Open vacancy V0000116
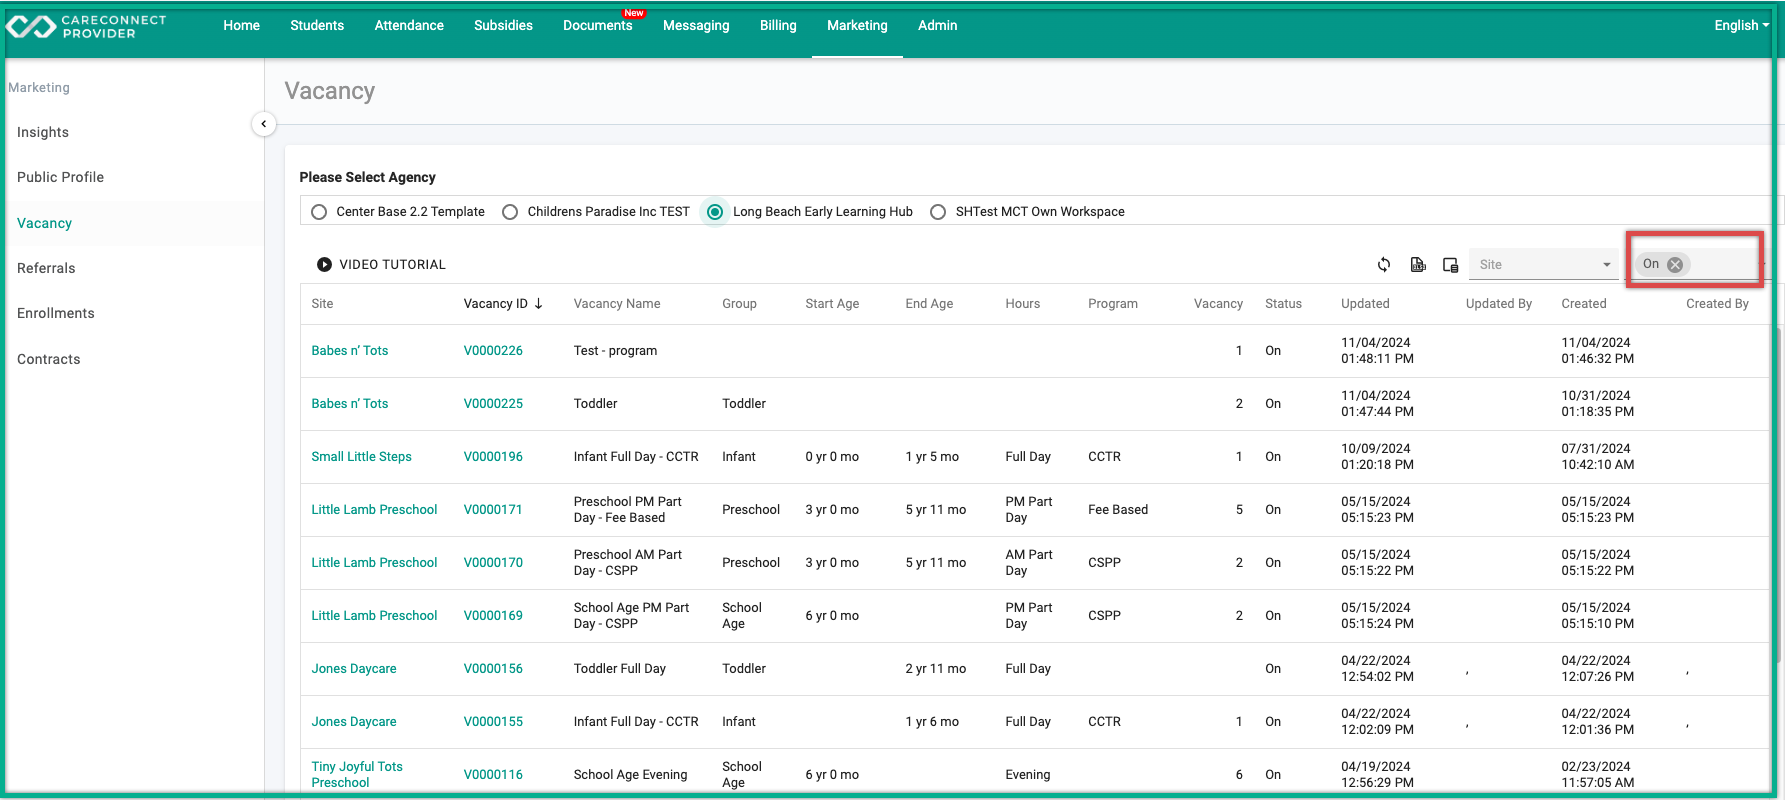This screenshot has height=800, width=1785. pos(493,775)
